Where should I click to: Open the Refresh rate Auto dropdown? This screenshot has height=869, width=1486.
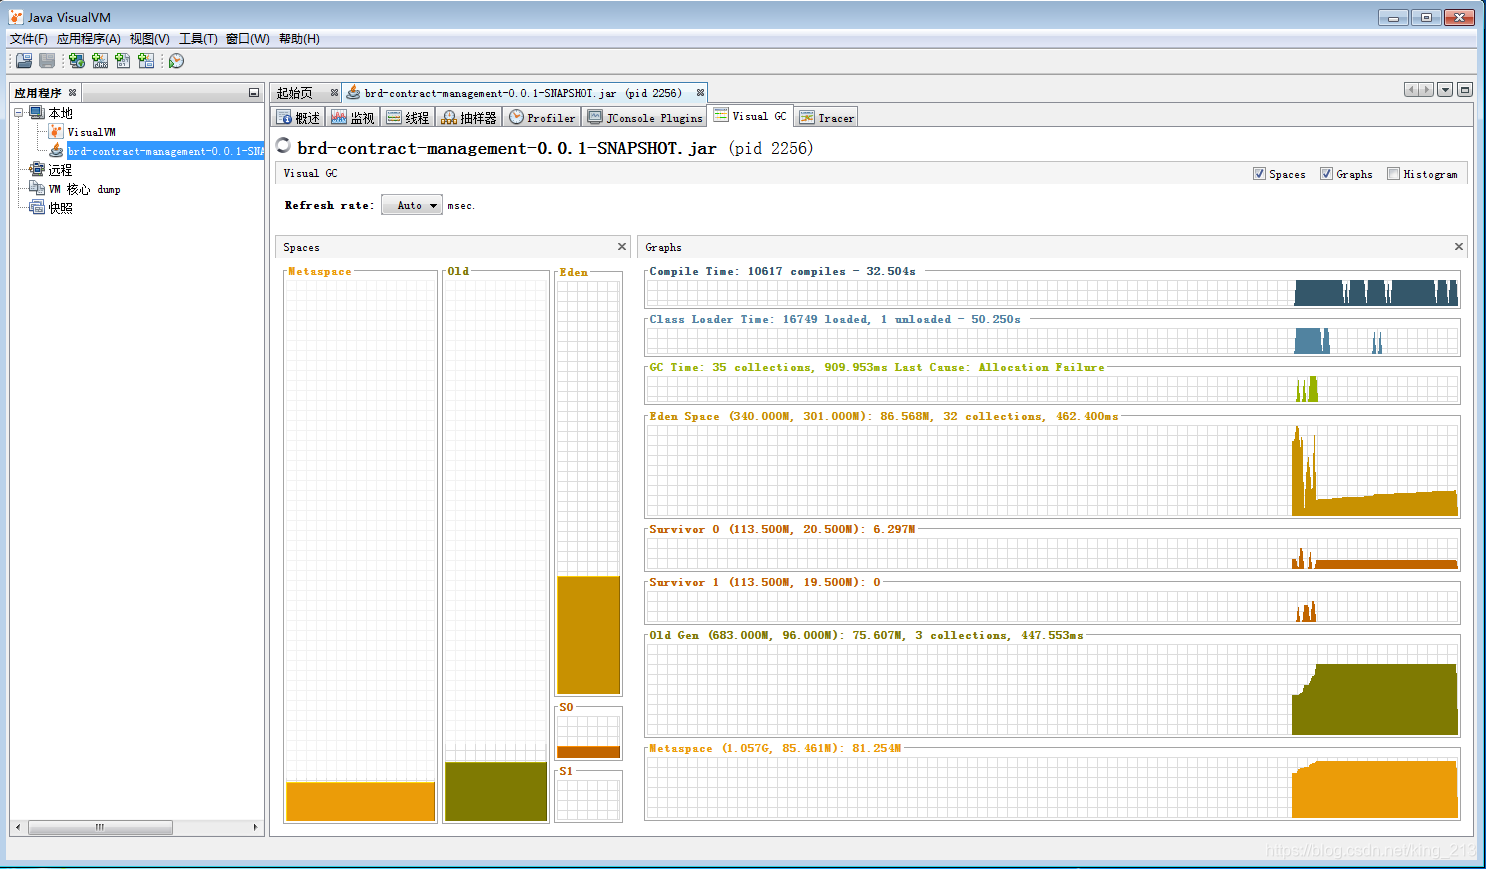point(412,205)
